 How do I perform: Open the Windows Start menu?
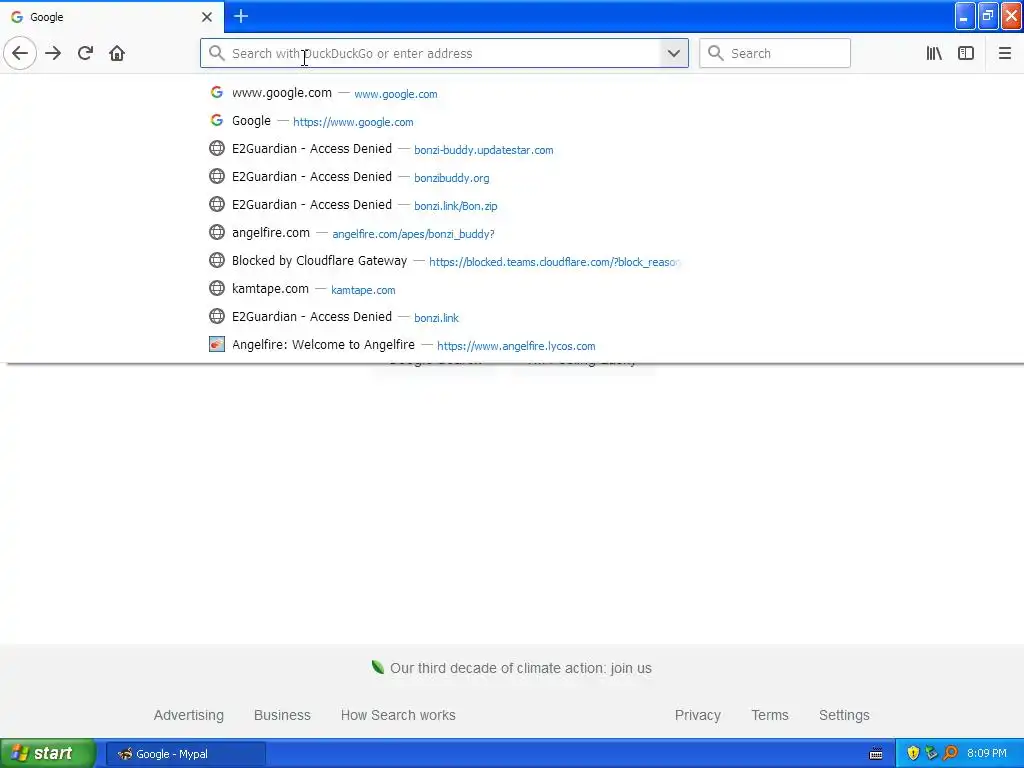tap(48, 754)
